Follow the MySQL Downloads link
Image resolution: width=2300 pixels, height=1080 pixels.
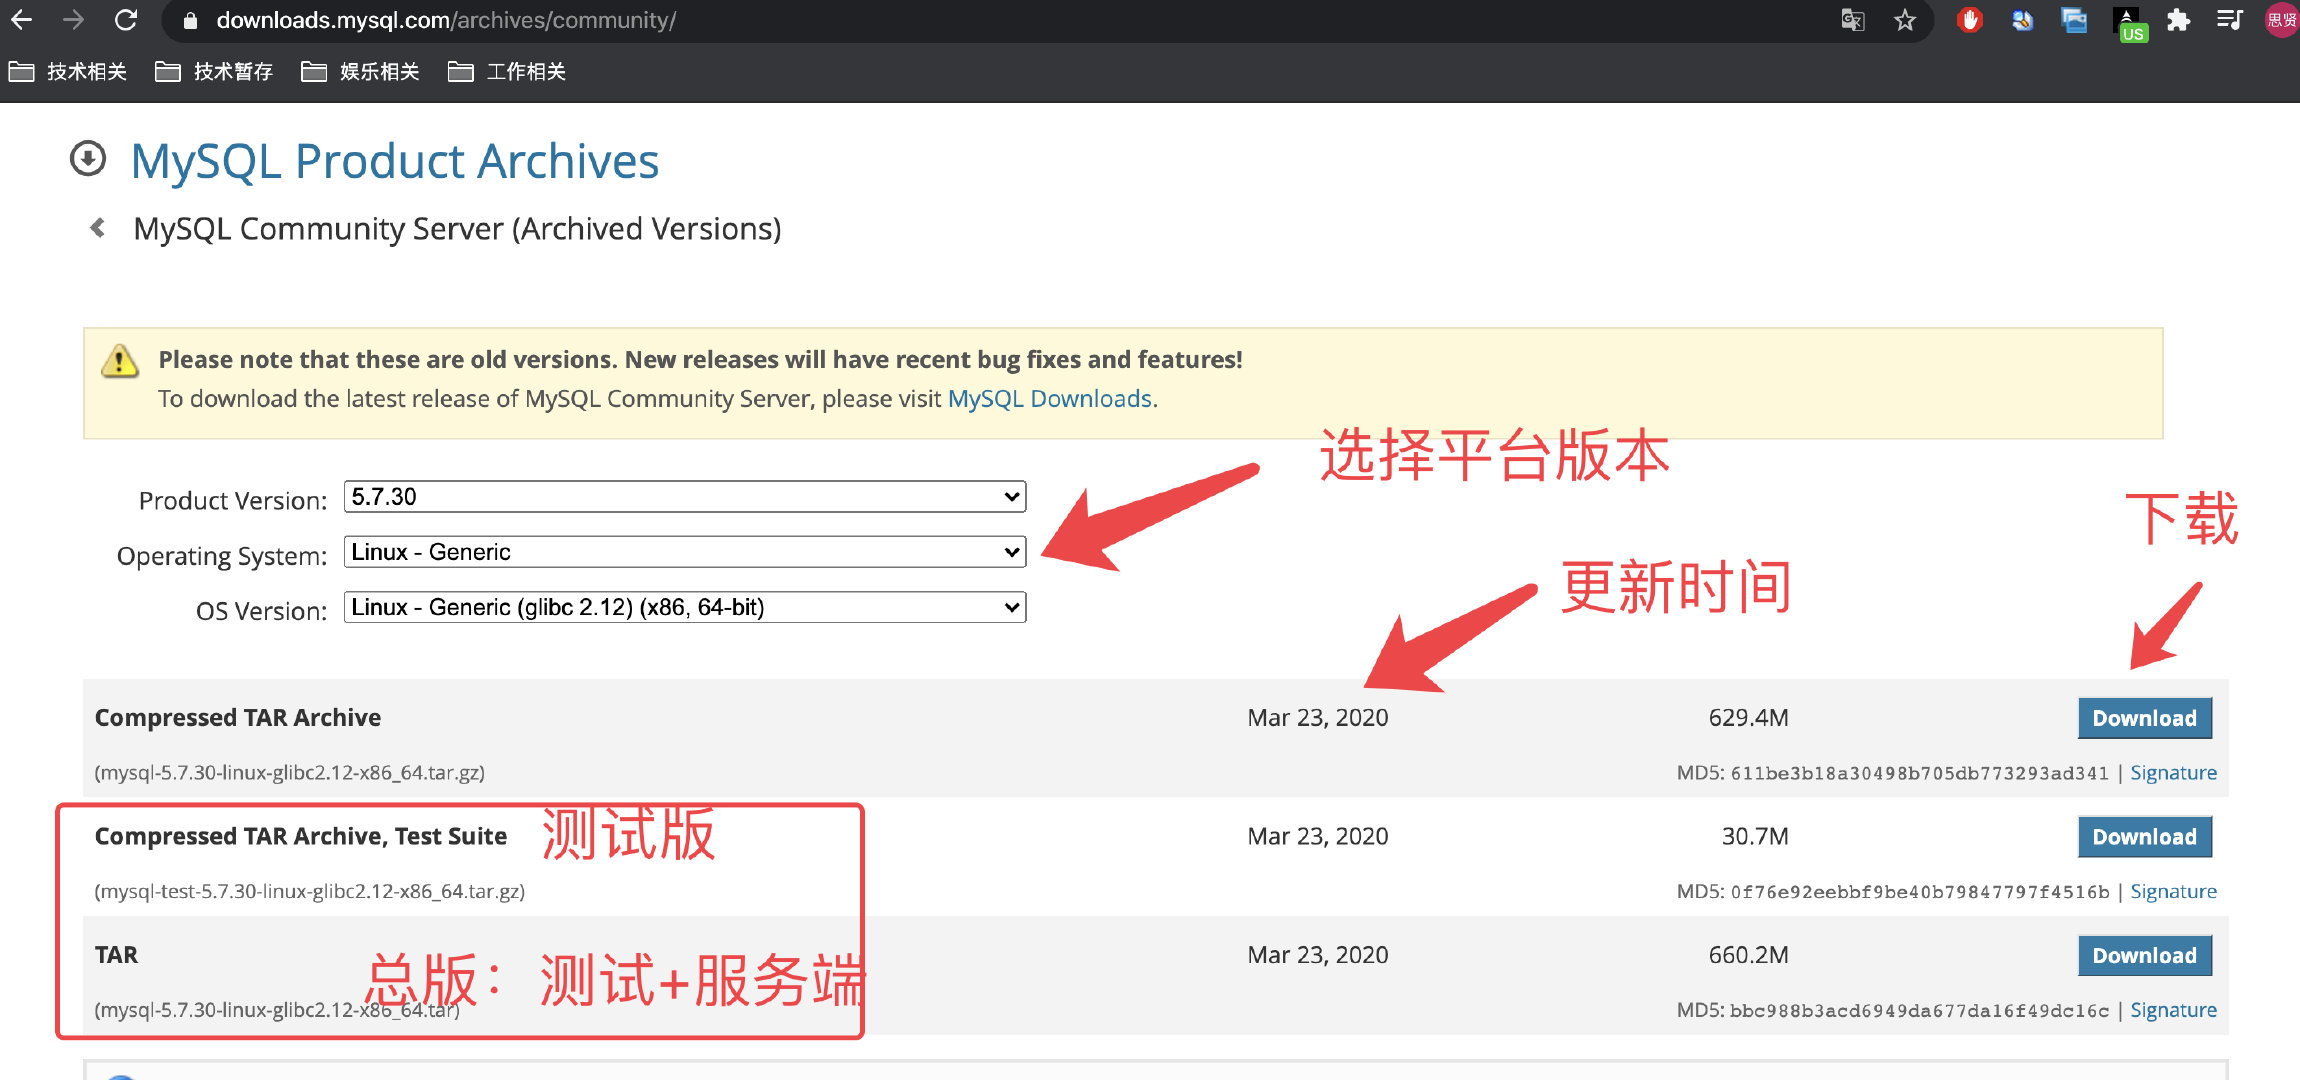[x=1050, y=399]
